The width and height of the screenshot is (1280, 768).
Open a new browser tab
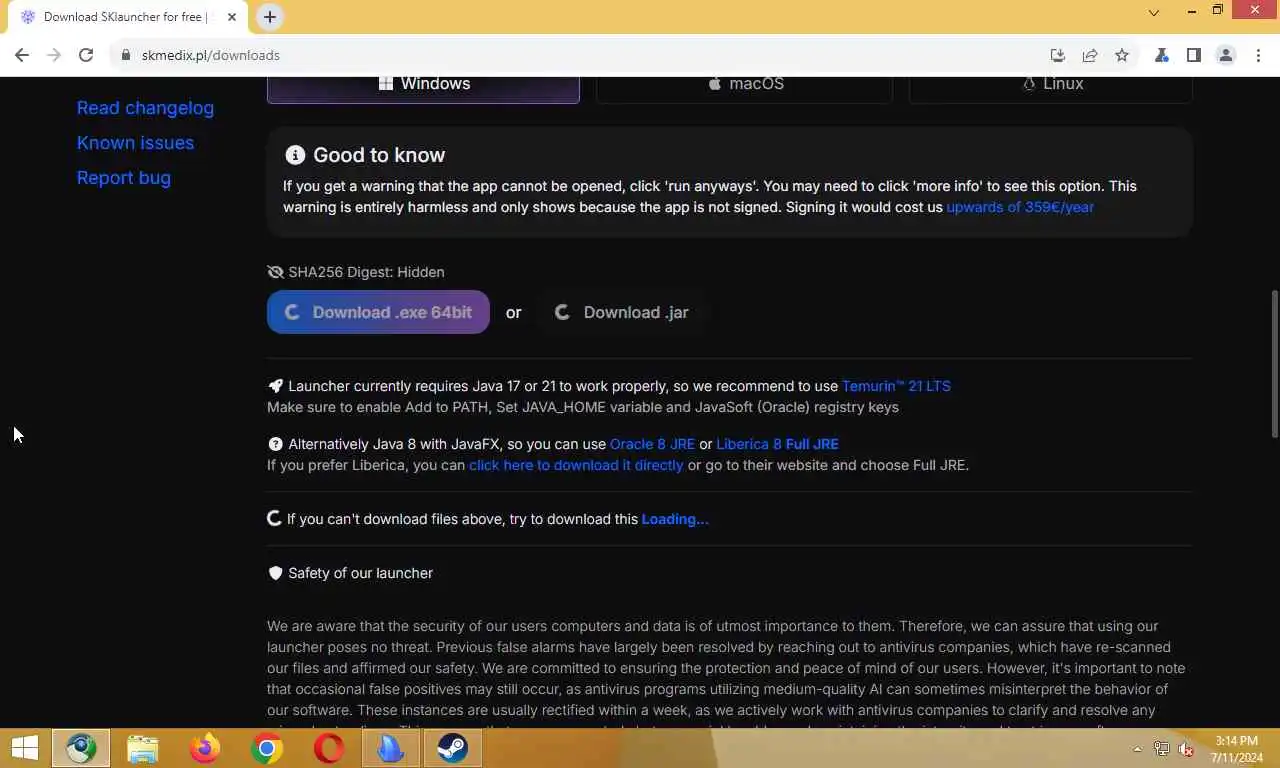click(270, 17)
